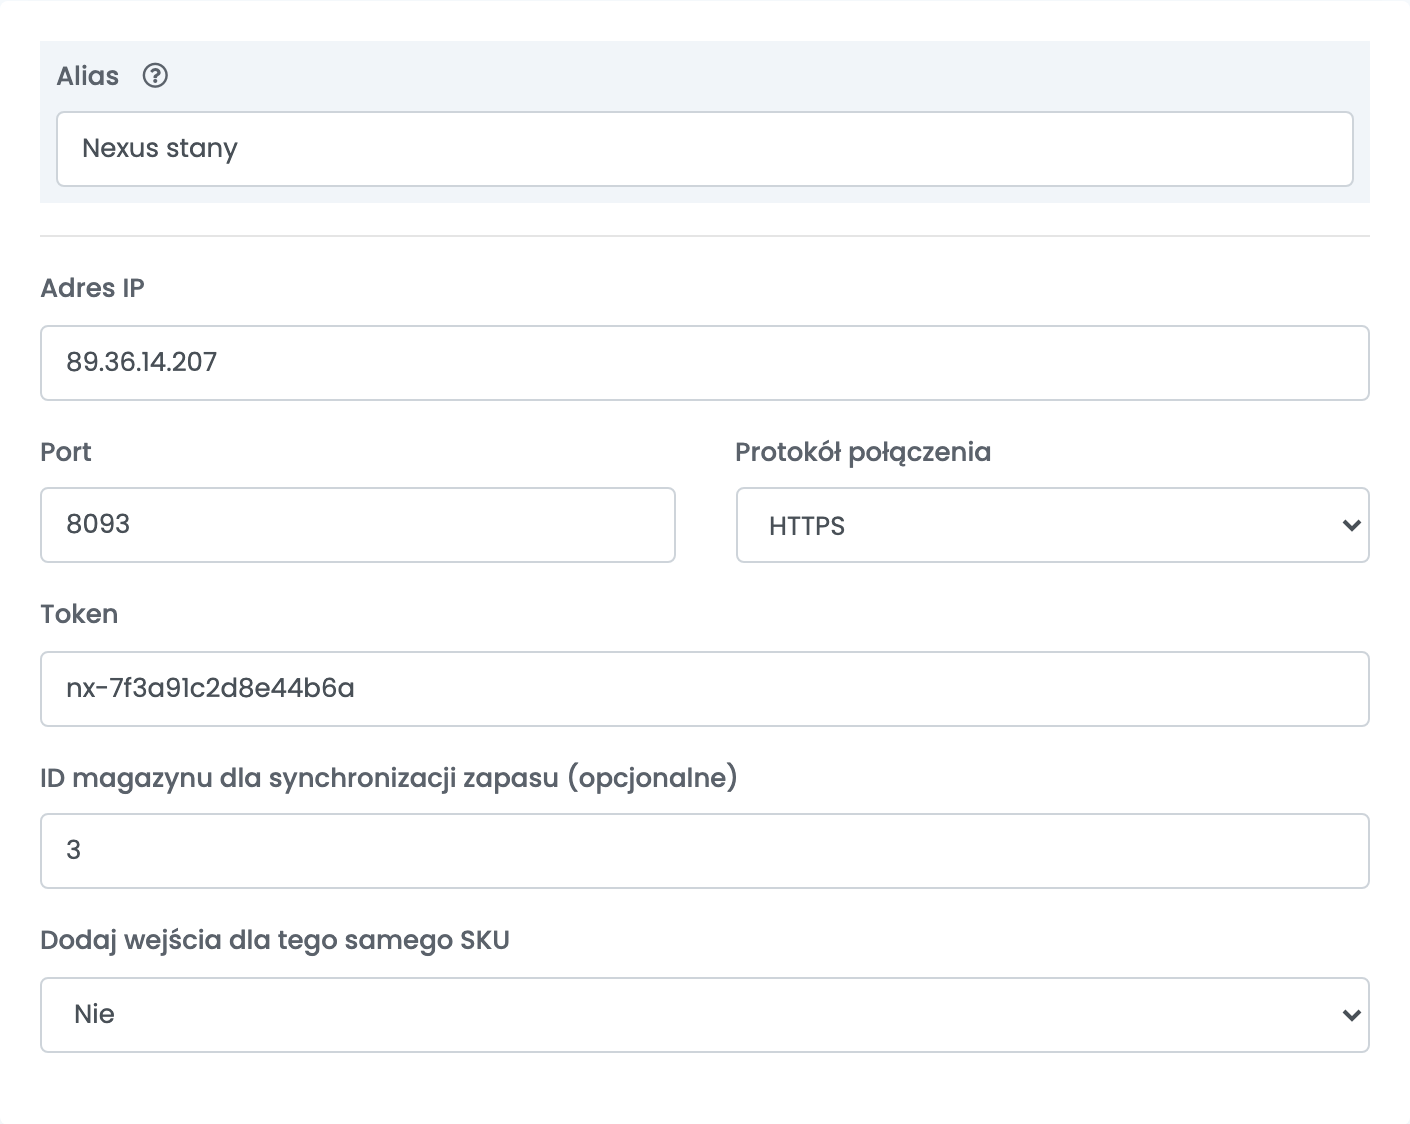The width and height of the screenshot is (1410, 1124).
Task: Click the 'Port' field label
Action: click(66, 452)
